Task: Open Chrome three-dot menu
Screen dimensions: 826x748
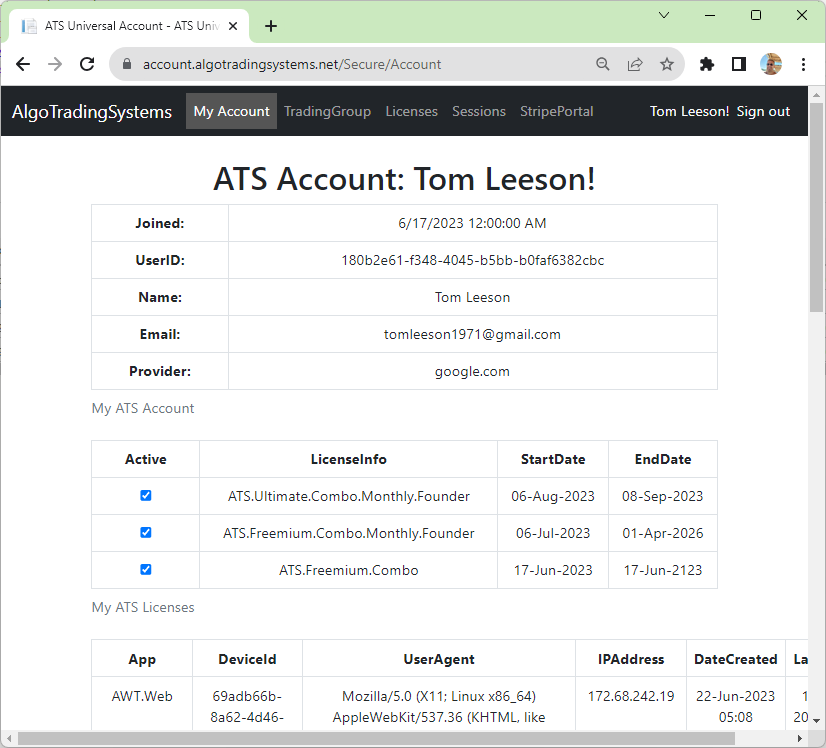Action: pos(803,64)
